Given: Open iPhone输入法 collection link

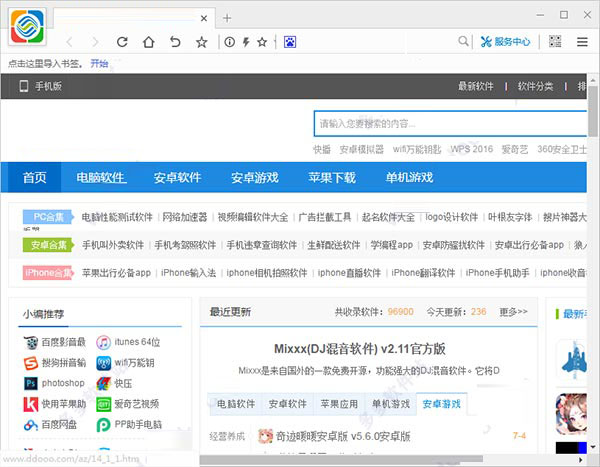Looking at the screenshot, I should coord(188,273).
